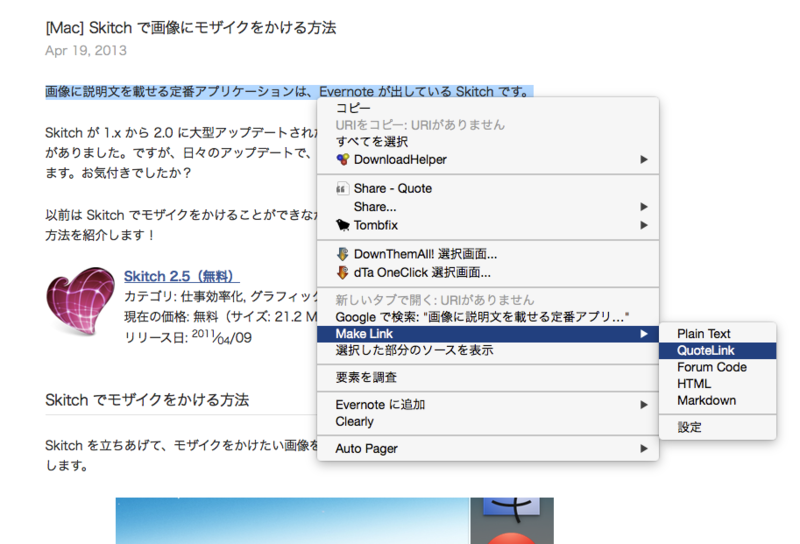This screenshot has width=800, height=544.
Task: Choose すべてを選択 in context menu
Action: 488,142
